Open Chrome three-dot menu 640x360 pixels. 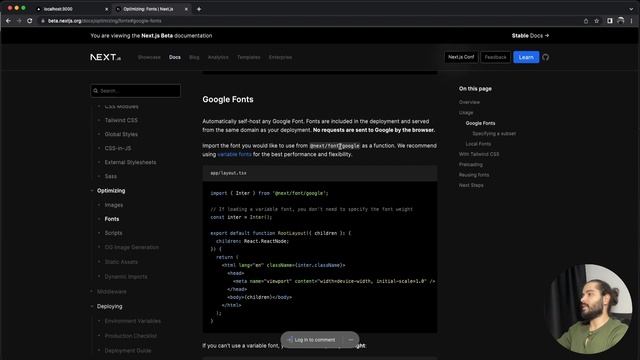(631, 21)
